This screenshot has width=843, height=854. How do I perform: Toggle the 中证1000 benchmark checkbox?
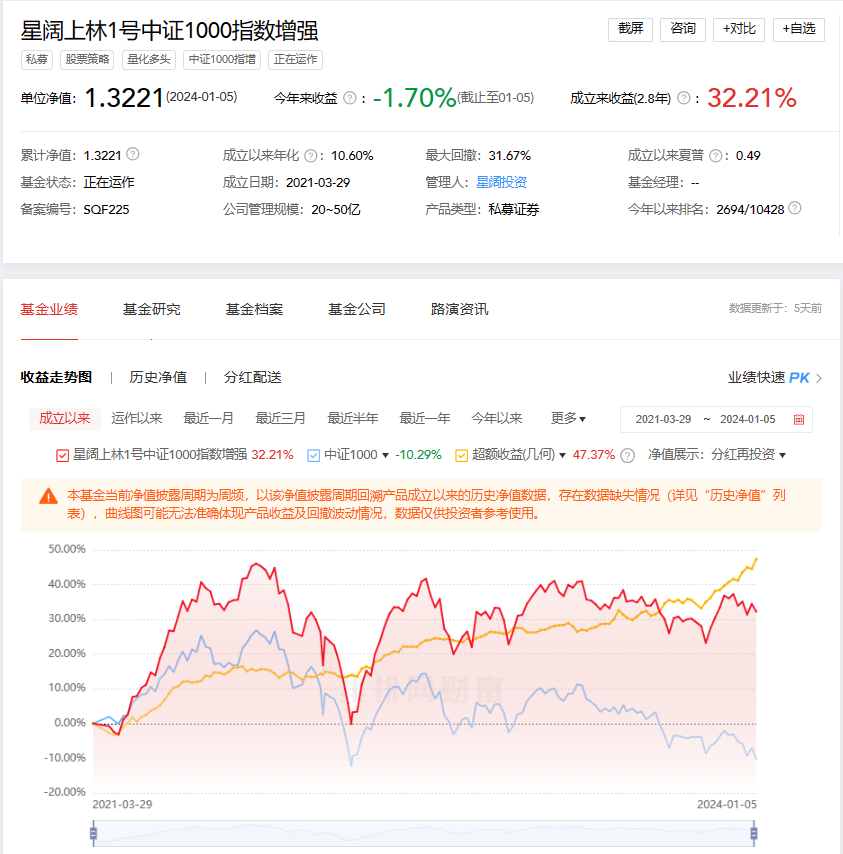314,455
